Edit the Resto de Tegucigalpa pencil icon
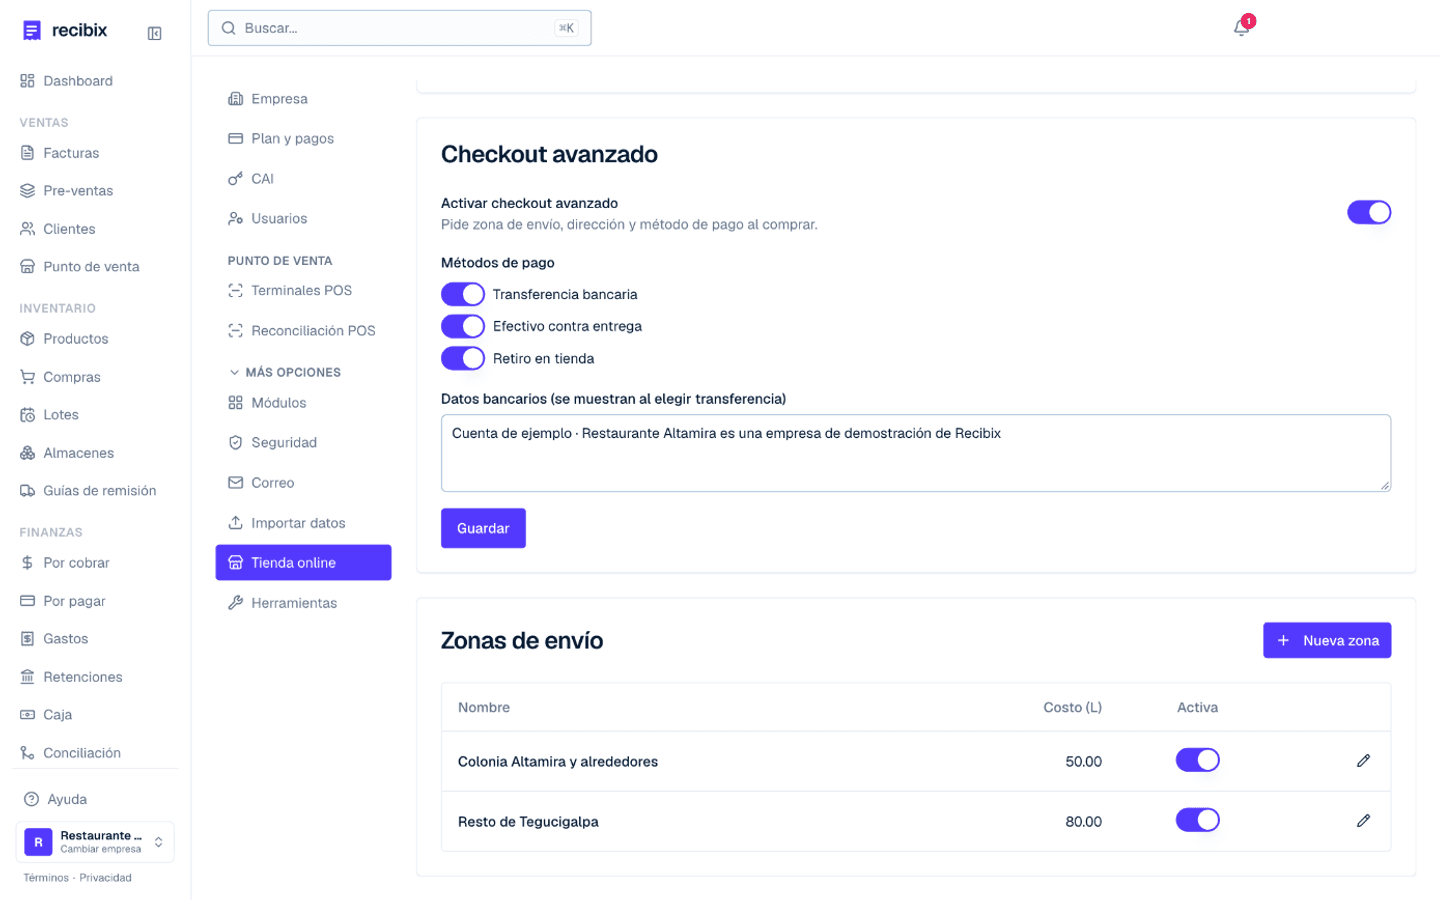This screenshot has height=900, width=1440. (x=1363, y=821)
